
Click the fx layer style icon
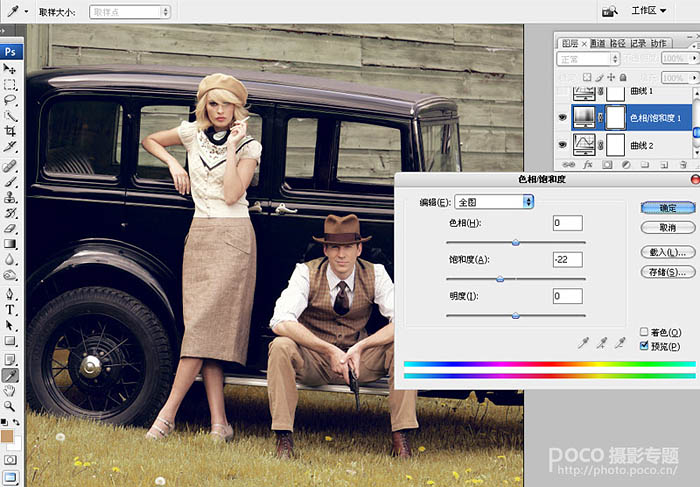click(x=589, y=163)
